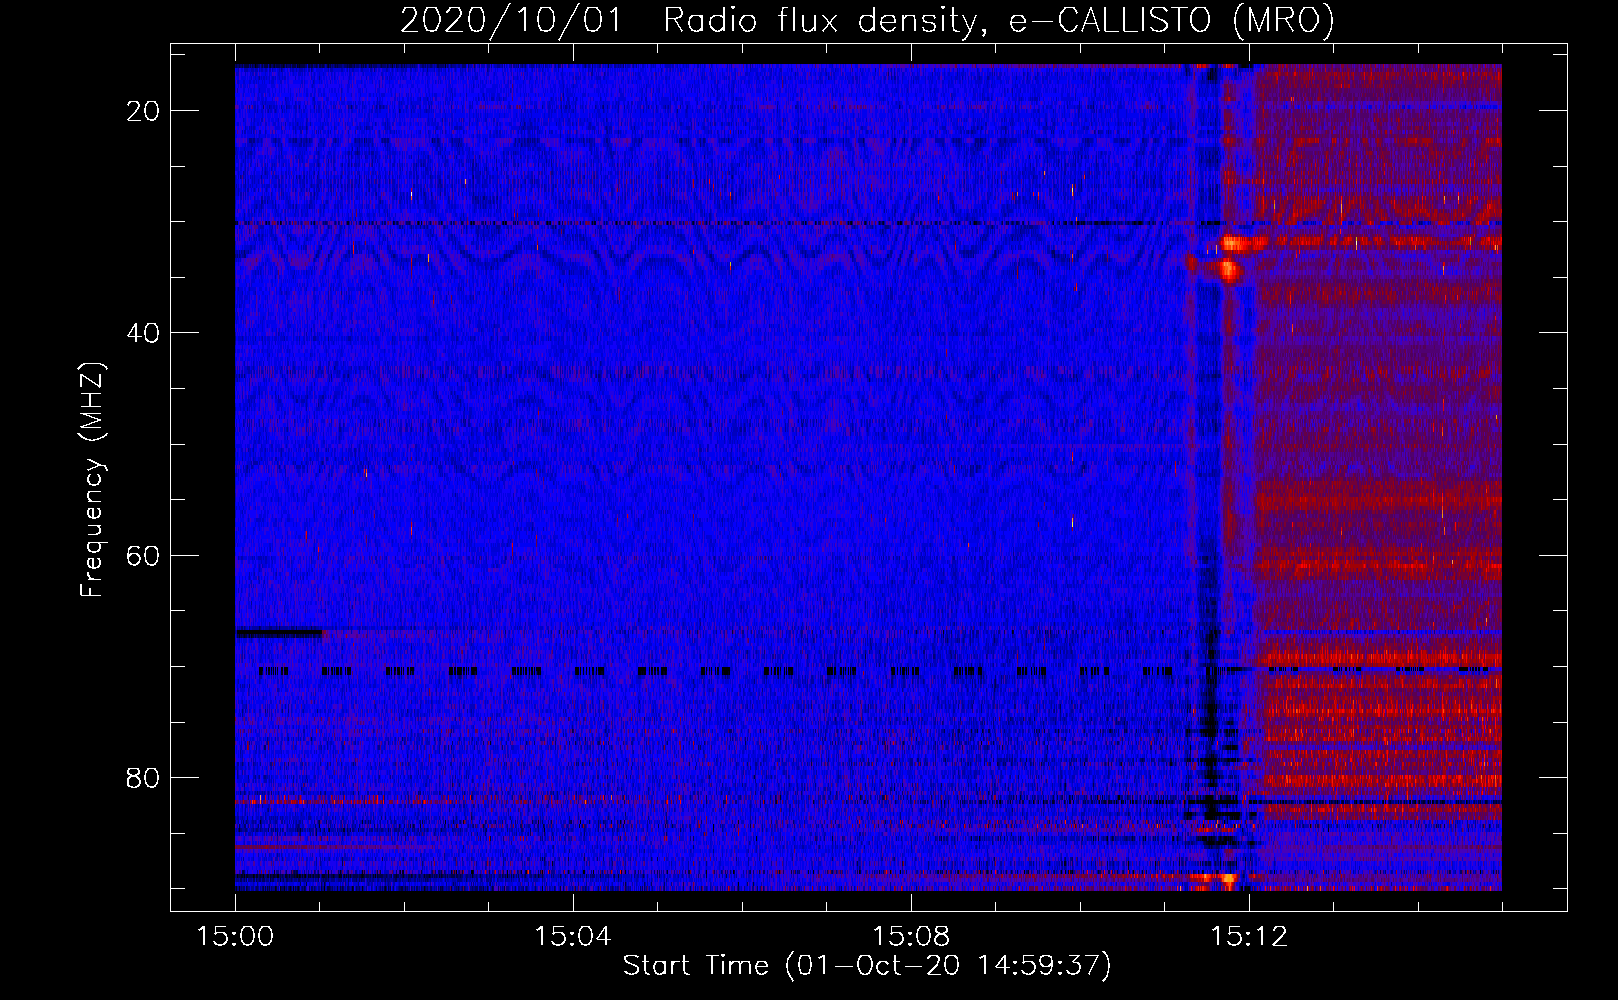Click the 'Frequency (MHZ)' y-axis label
1618x1000 pixels.
point(92,480)
